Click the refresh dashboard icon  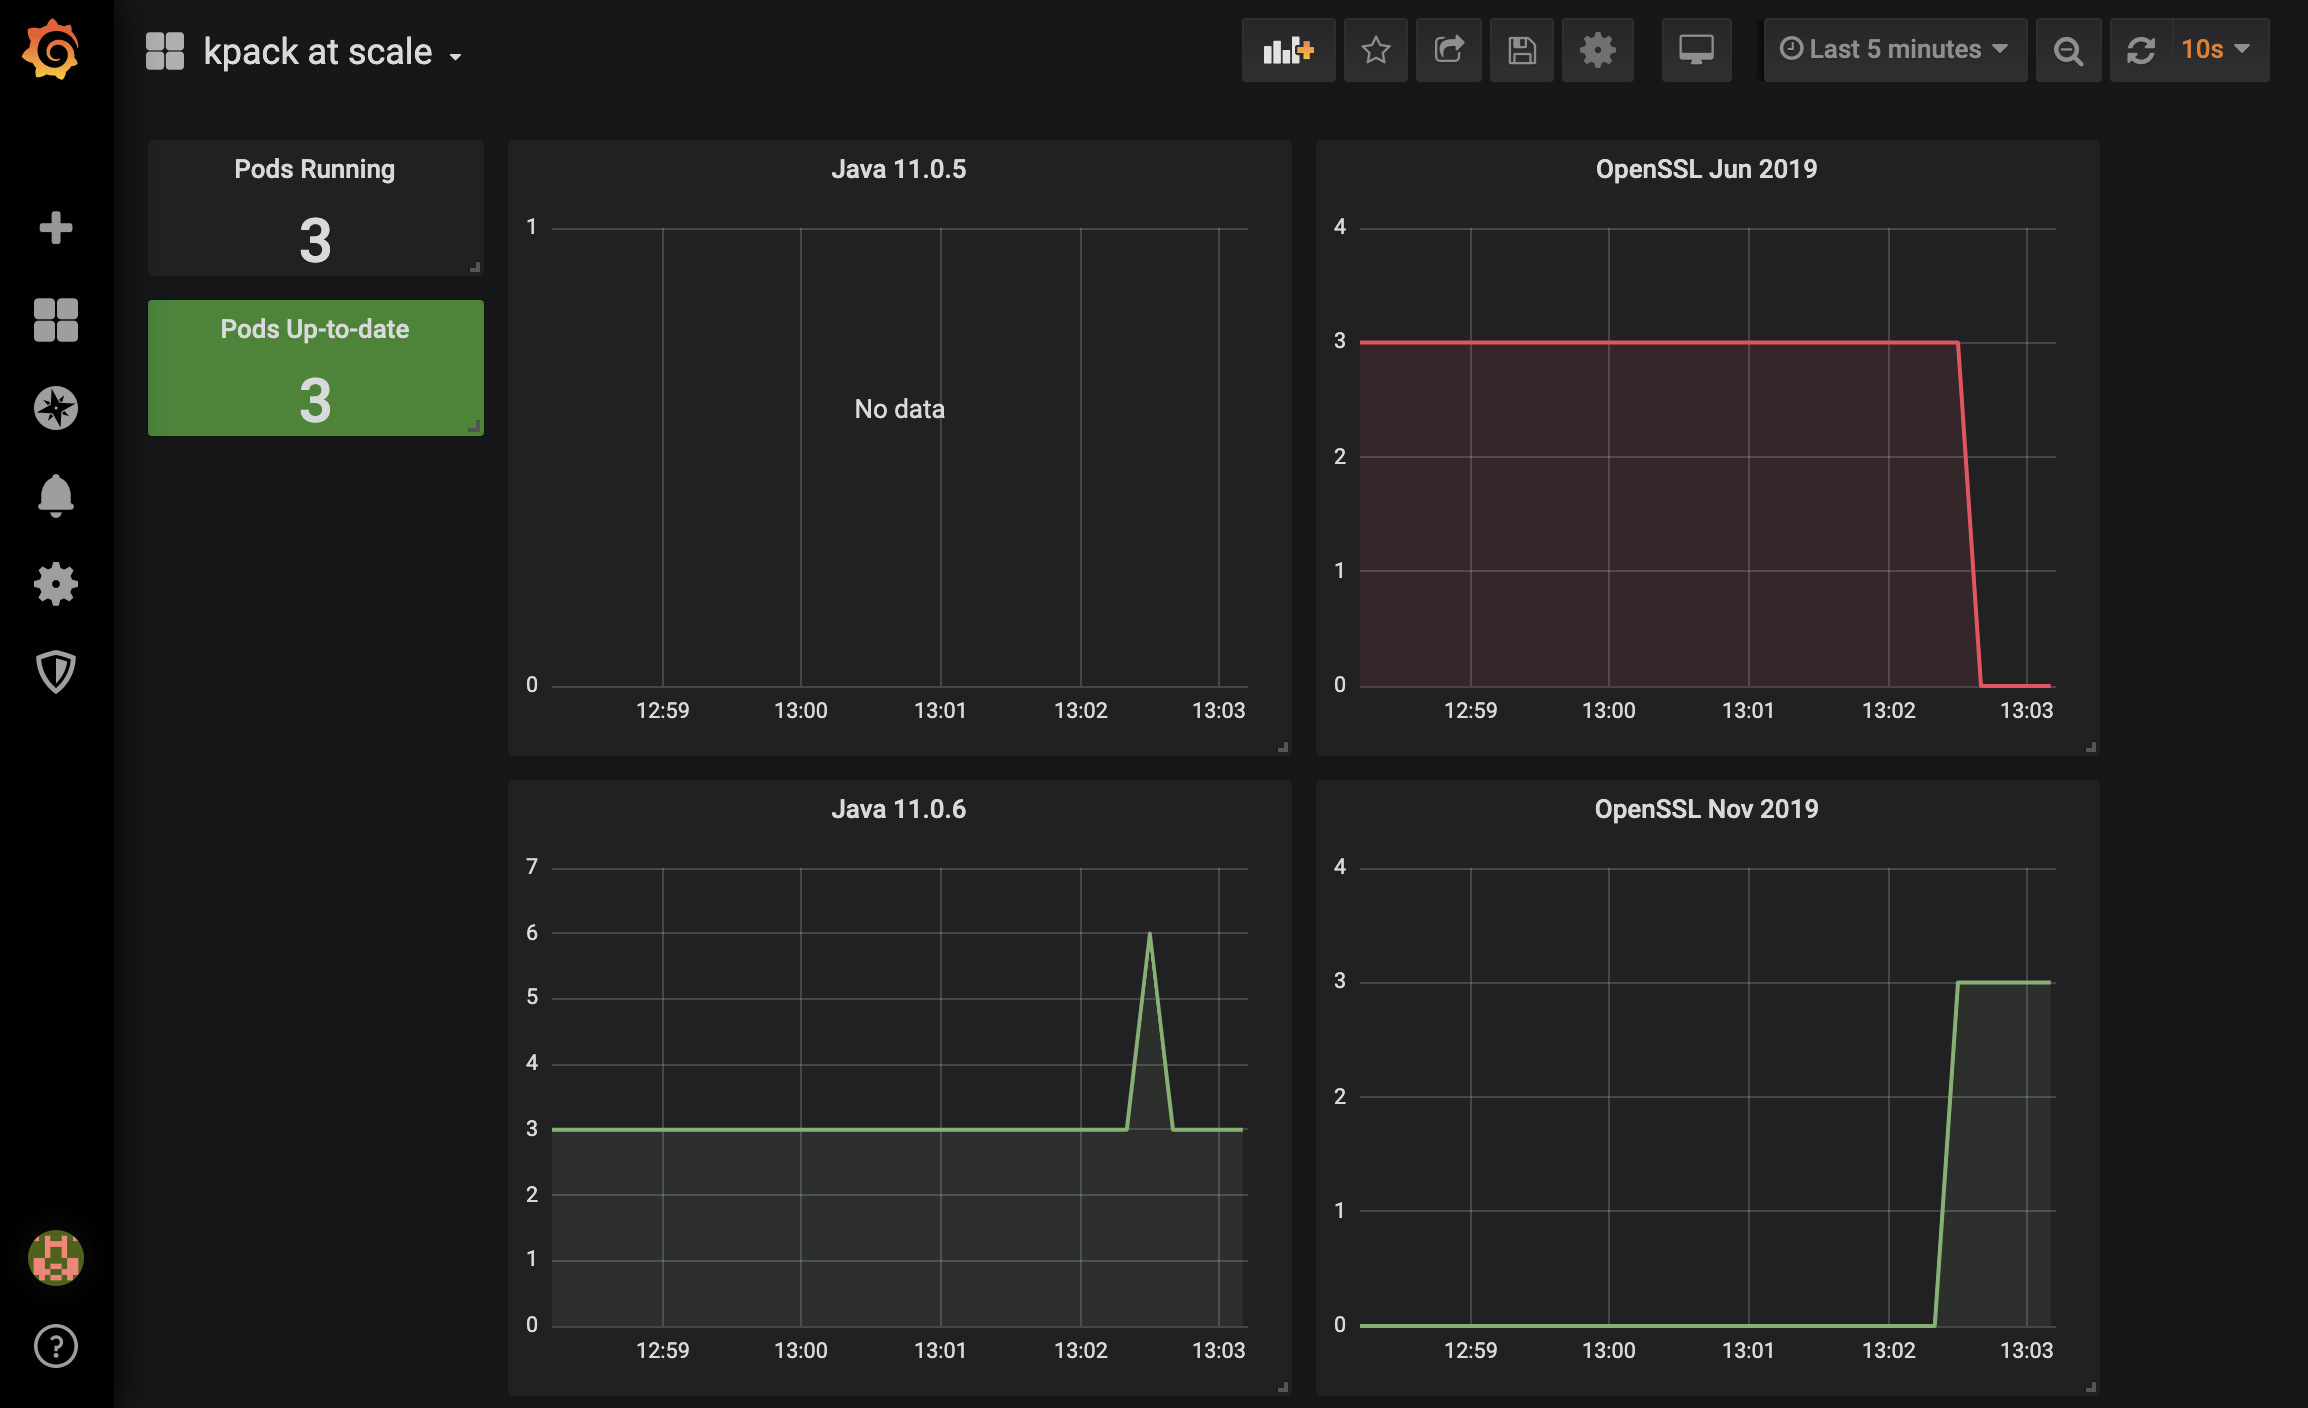point(2141,50)
